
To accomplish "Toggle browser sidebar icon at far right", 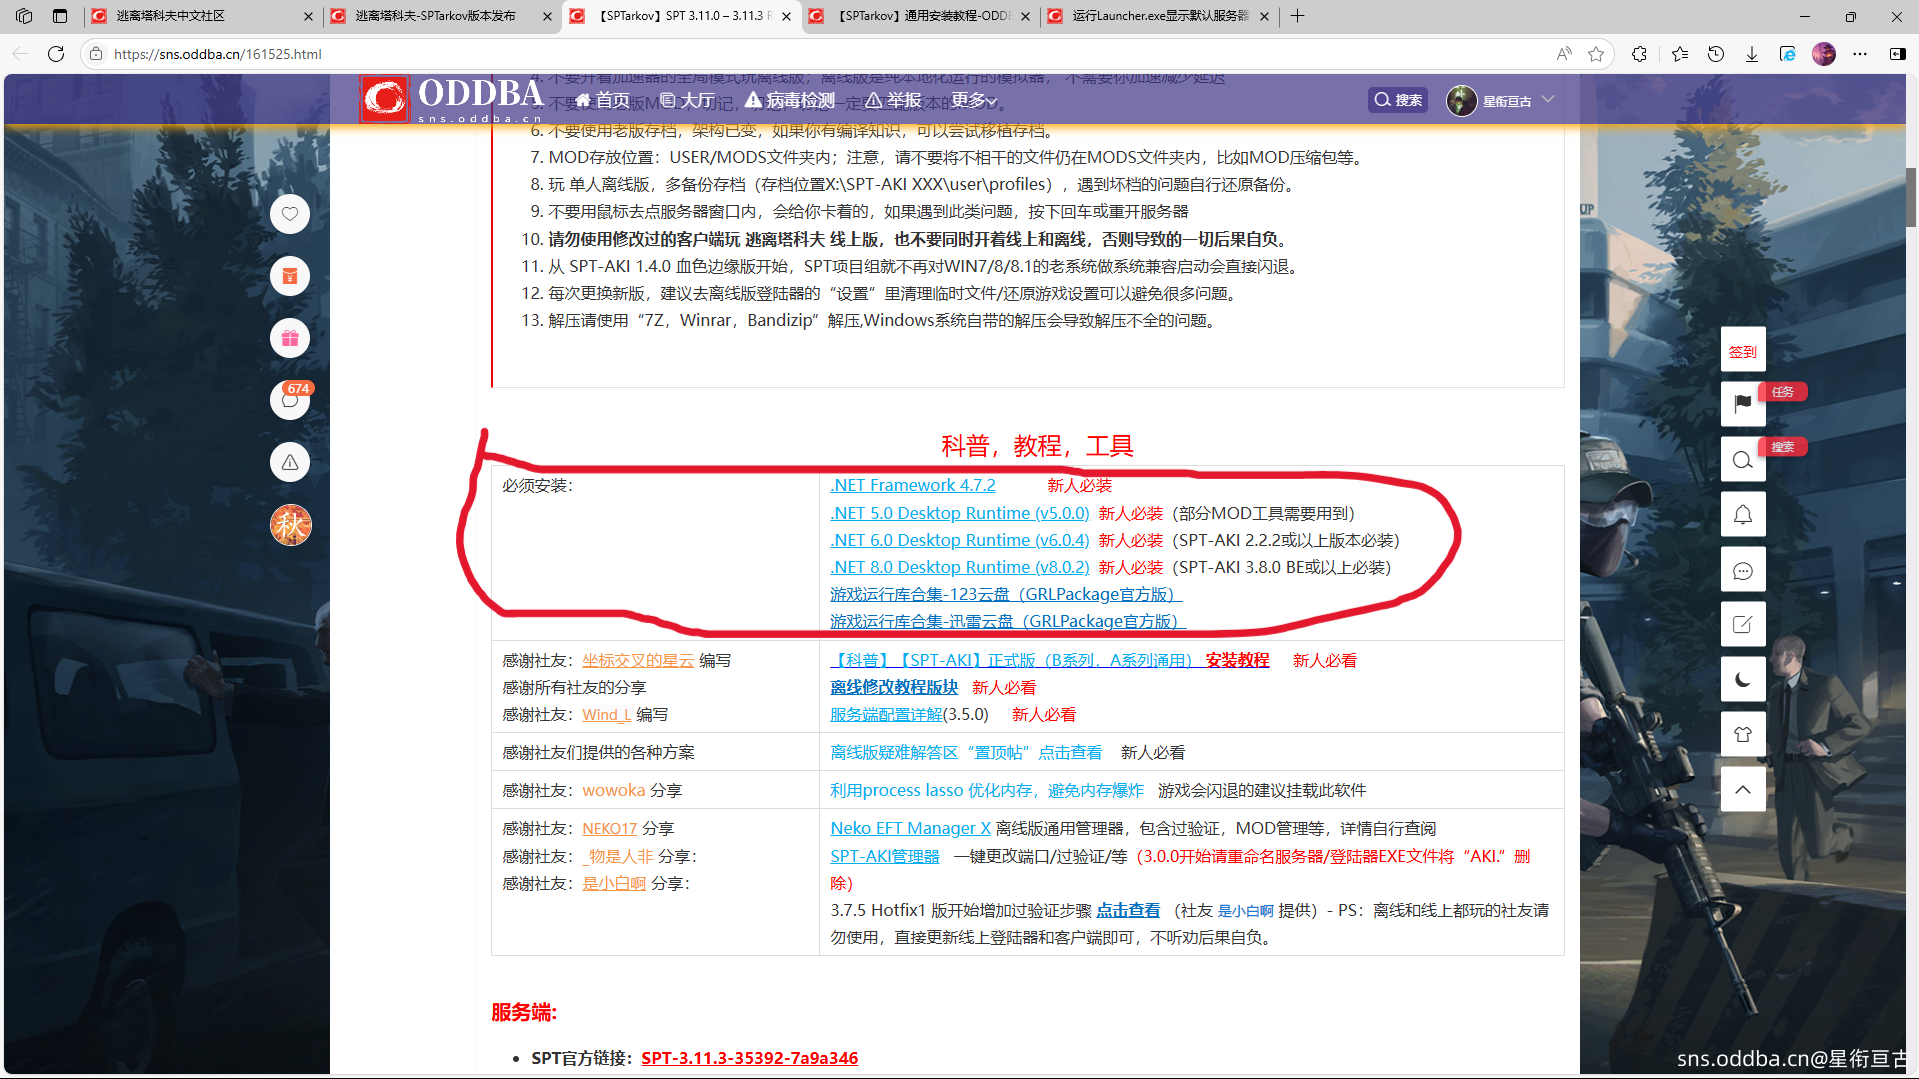I will point(1897,54).
